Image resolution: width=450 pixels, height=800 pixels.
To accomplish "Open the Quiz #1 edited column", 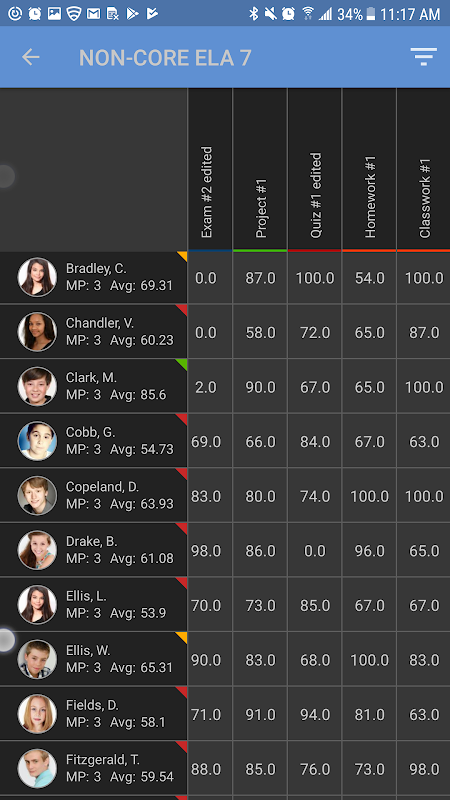I will [315, 170].
